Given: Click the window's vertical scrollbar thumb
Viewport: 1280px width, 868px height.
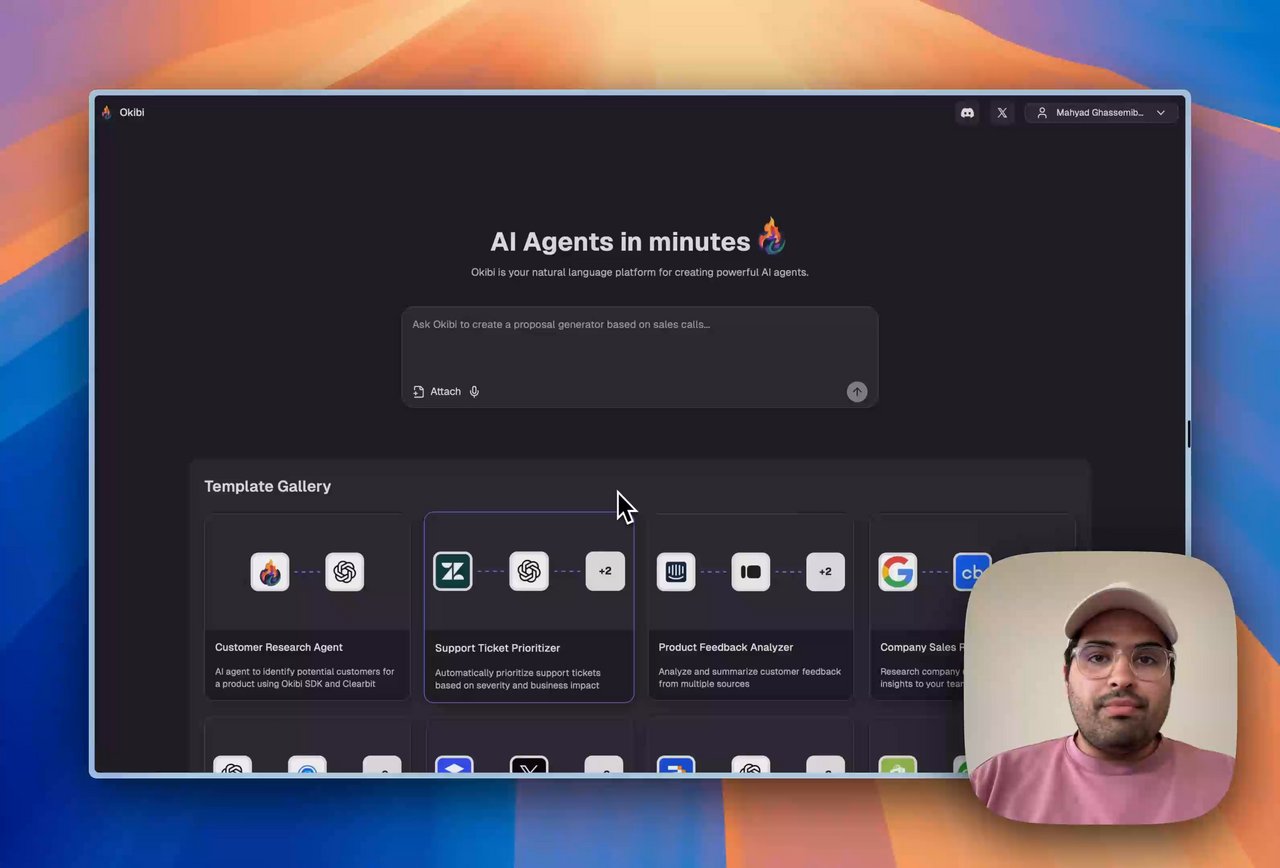Looking at the screenshot, I should 1188,434.
